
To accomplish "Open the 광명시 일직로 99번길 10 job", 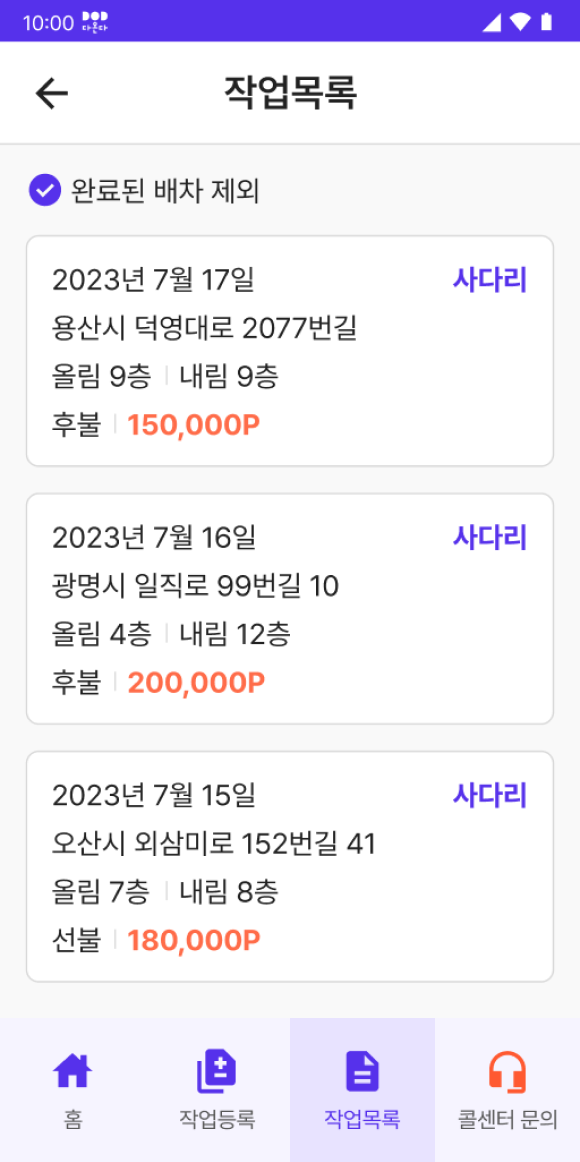I will pos(290,608).
